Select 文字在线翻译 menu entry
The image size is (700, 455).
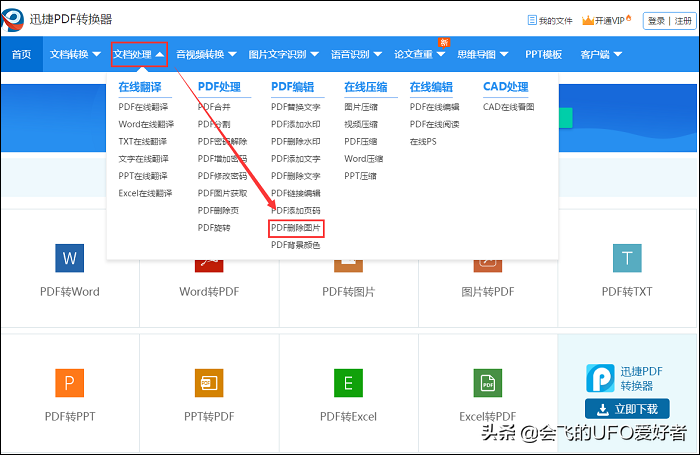click(143, 159)
